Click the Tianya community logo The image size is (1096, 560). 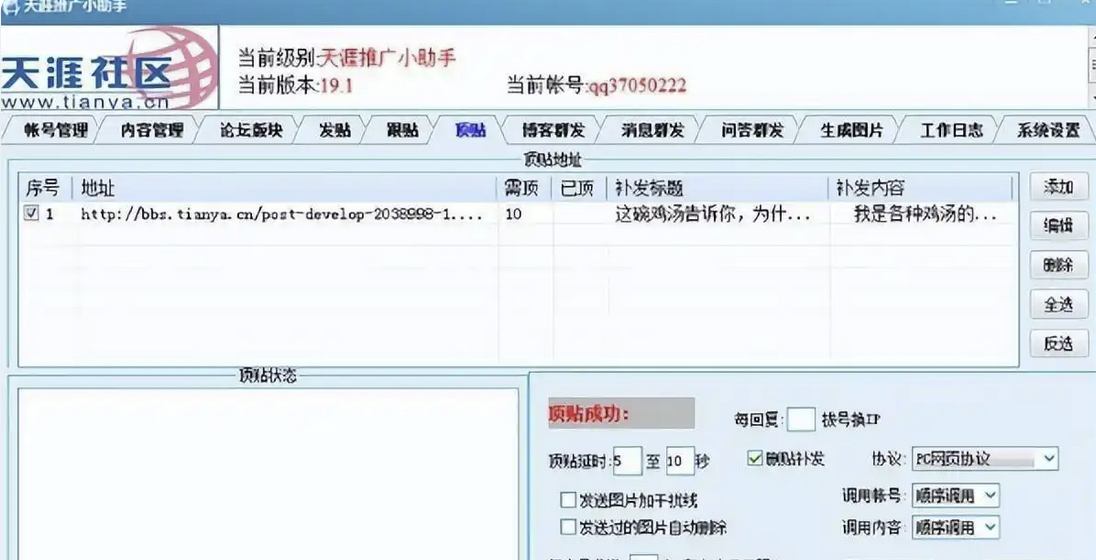point(110,68)
